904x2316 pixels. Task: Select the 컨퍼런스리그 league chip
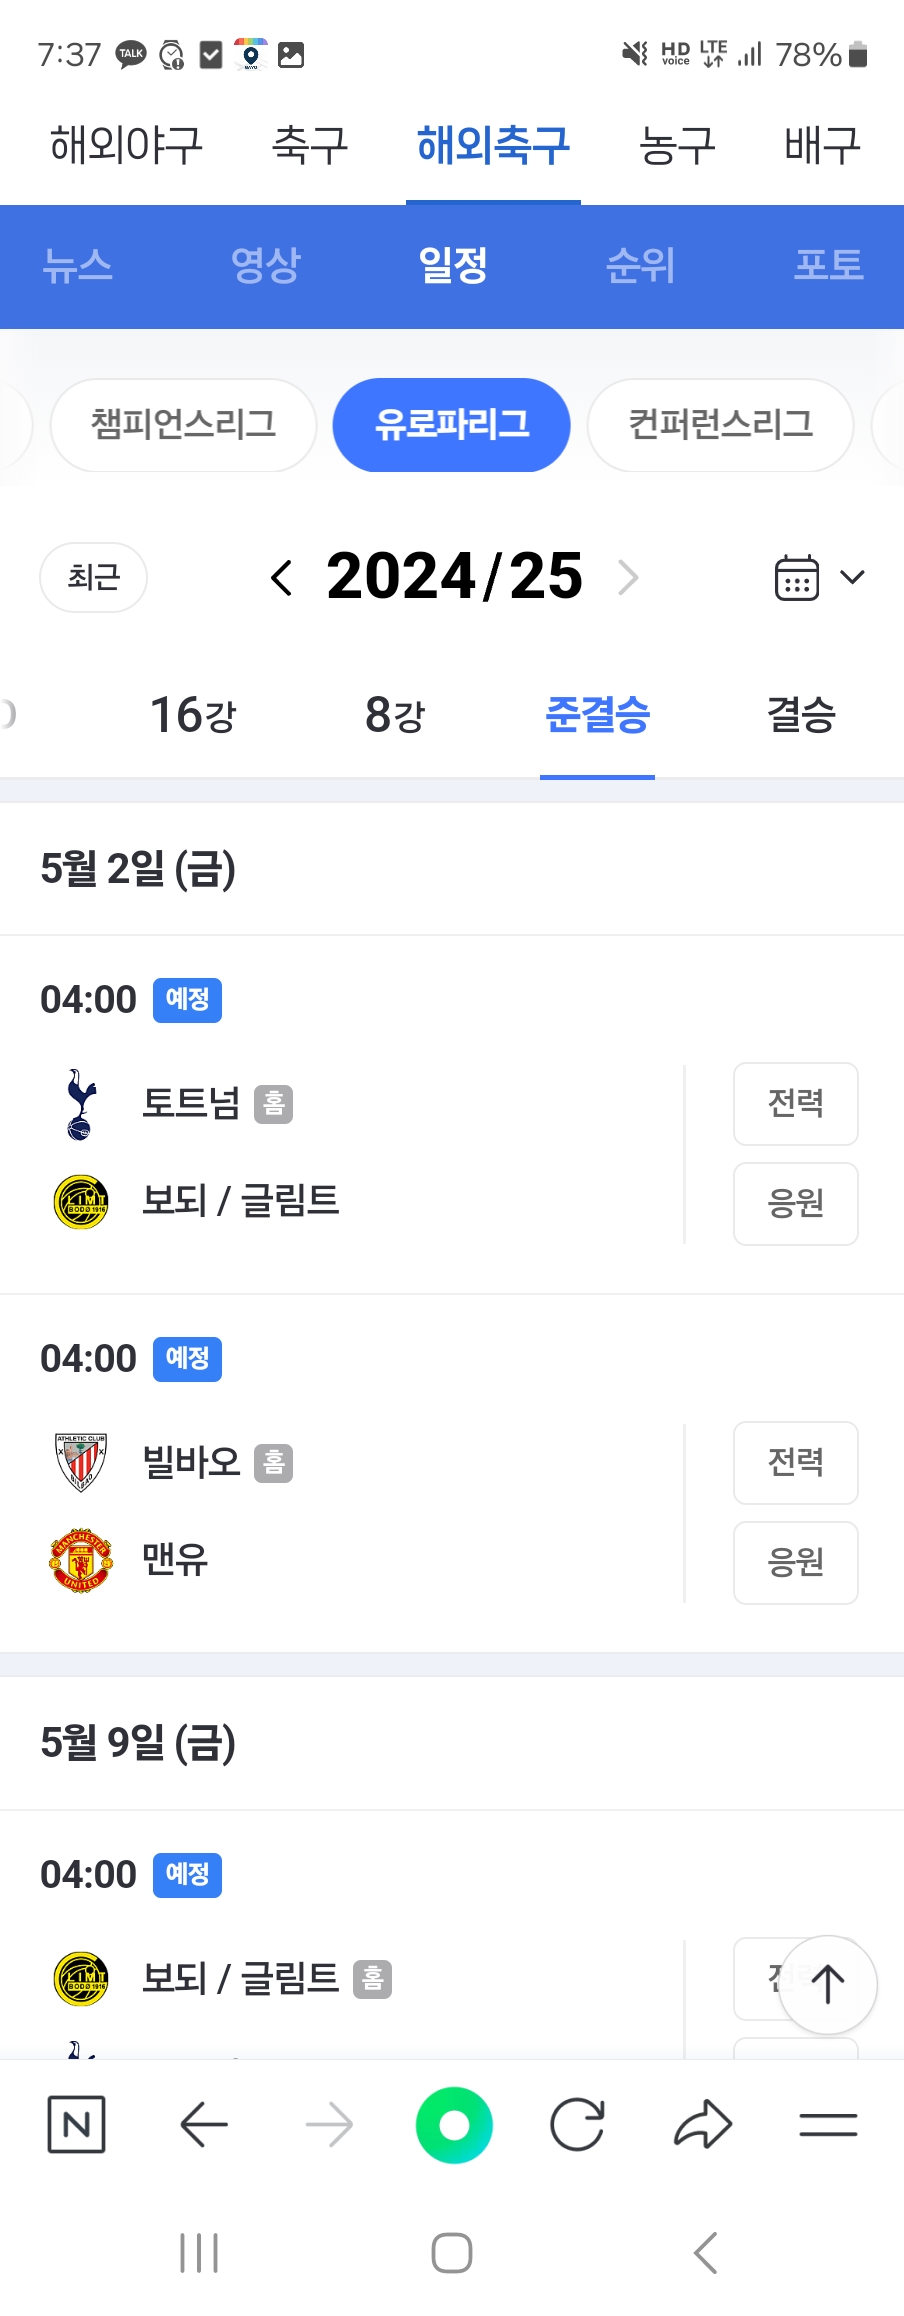[720, 424]
